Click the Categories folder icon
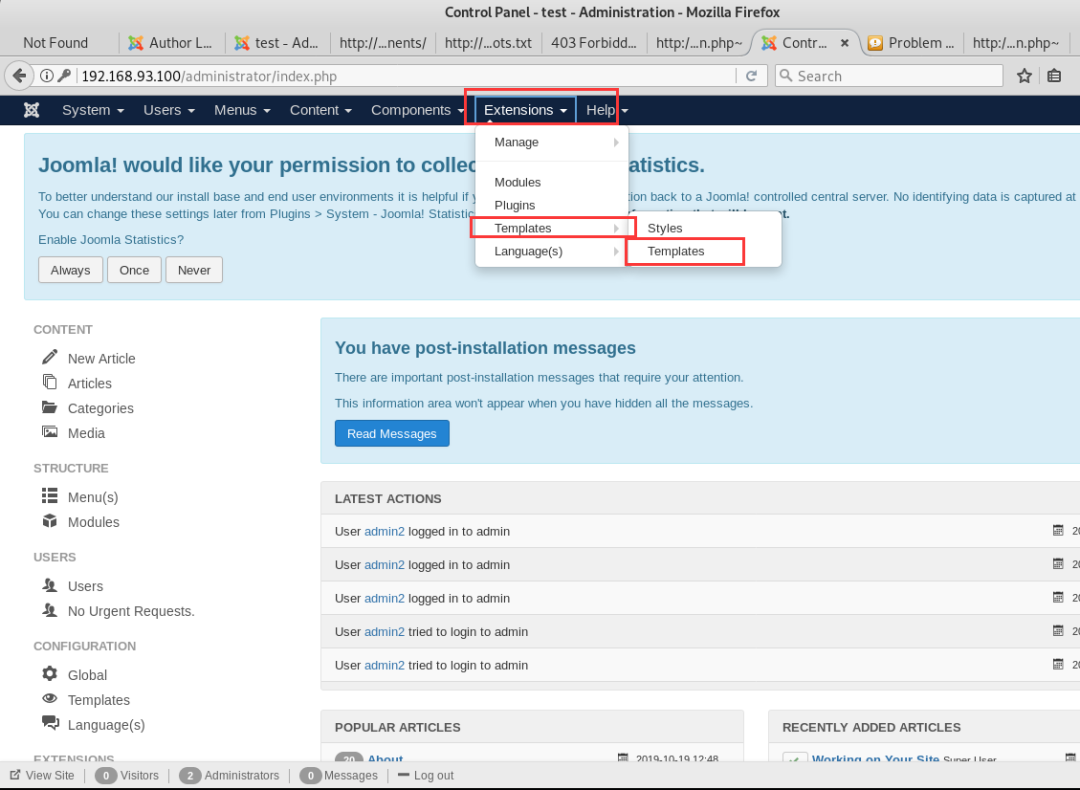This screenshot has width=1080, height=790. [x=50, y=407]
